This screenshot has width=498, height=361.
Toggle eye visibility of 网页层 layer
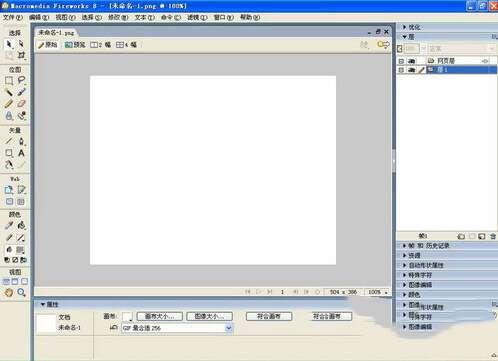(412, 61)
